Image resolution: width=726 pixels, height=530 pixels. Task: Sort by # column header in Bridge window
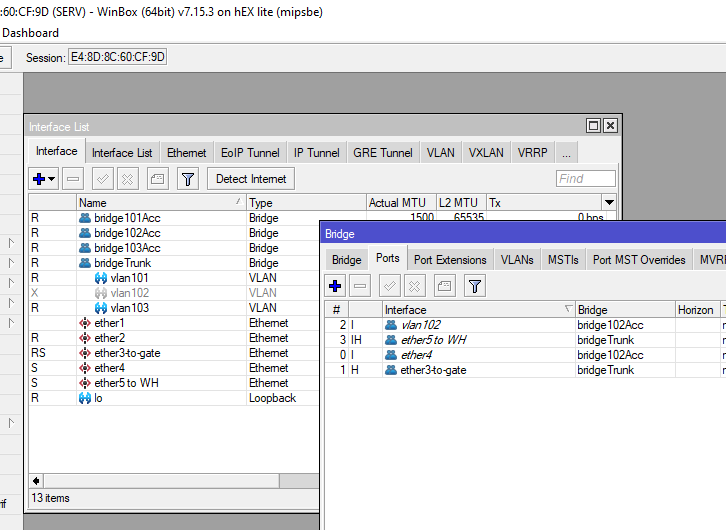tap(337, 310)
